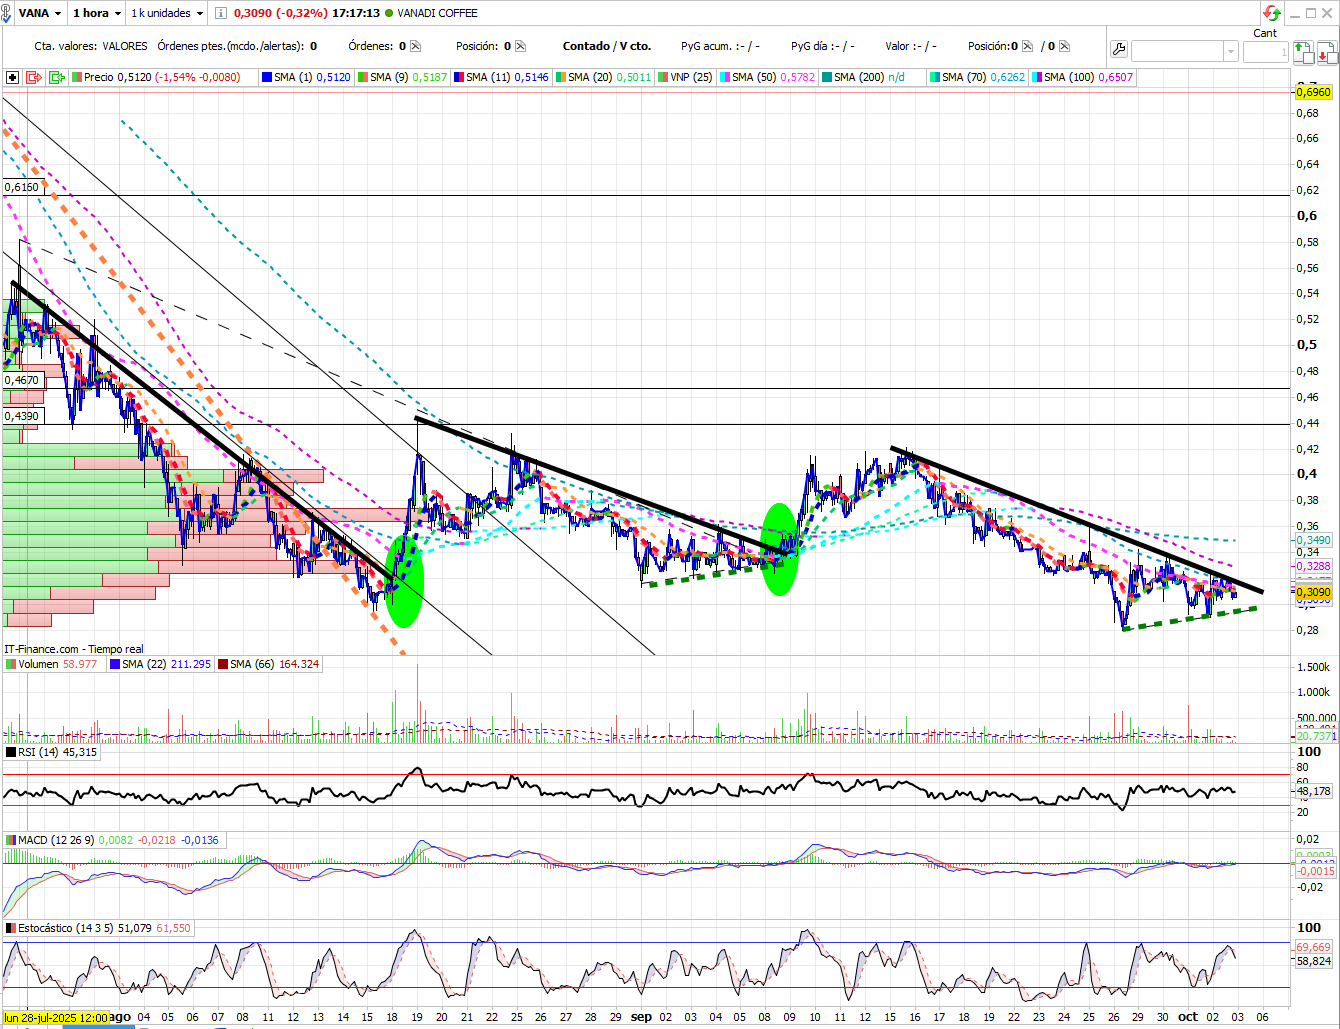Toggle the black plus expand indicators box
This screenshot has height=1029, width=1340.
12,77
